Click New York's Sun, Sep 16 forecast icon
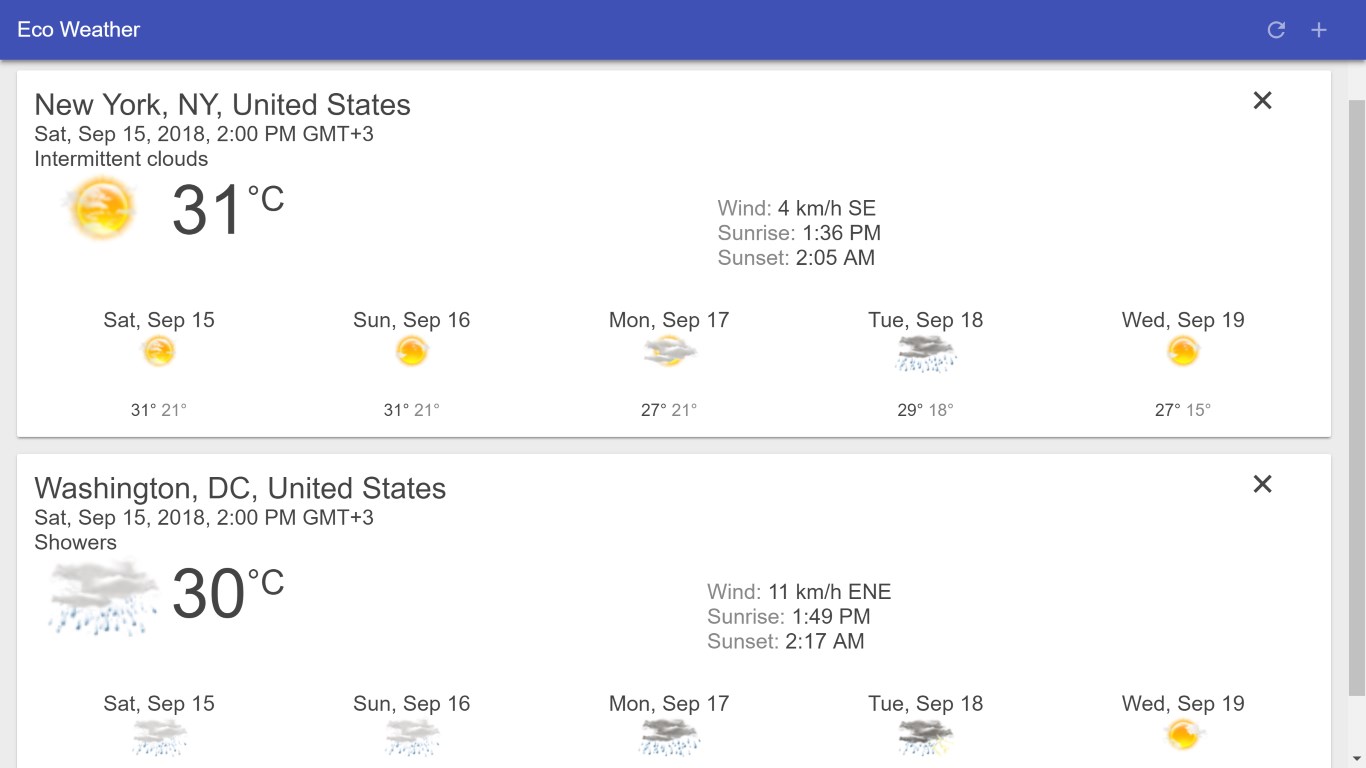The width and height of the screenshot is (1366, 768). click(x=412, y=351)
